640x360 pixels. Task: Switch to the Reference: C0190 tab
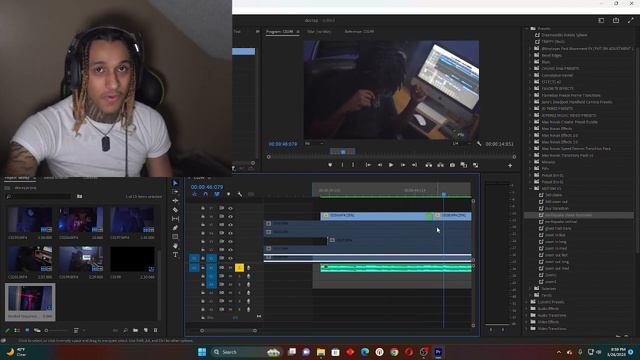[359, 31]
